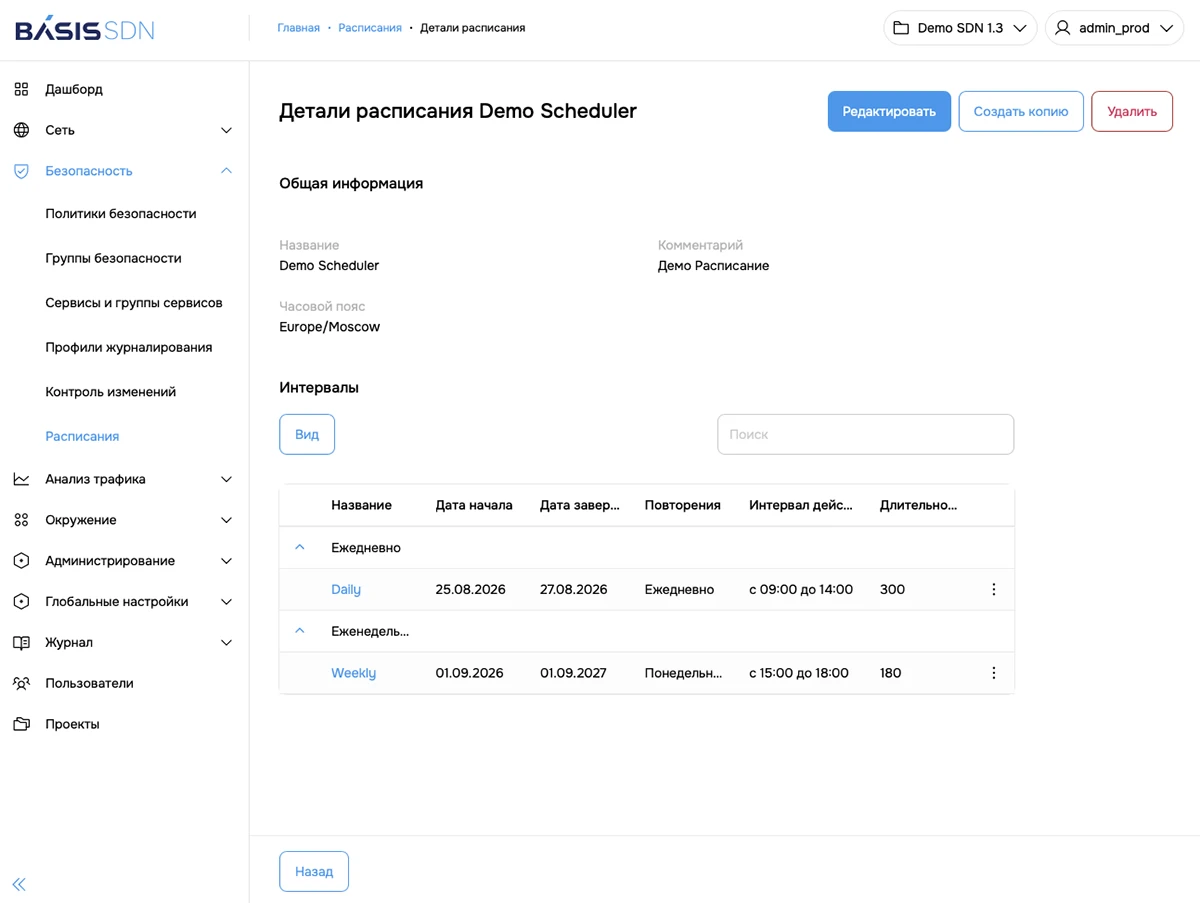Viewport: 1200px width, 903px height.
Task: Open Группы безопасности menu item
Action: coord(113,258)
